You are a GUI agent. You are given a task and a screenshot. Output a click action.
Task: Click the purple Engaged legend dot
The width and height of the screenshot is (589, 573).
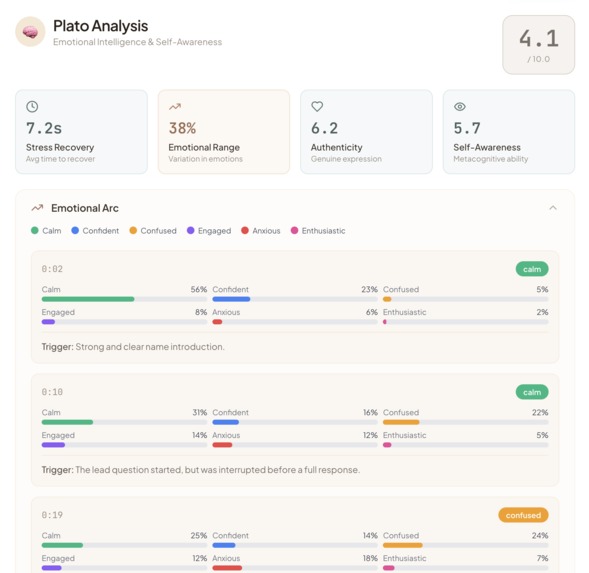190,230
